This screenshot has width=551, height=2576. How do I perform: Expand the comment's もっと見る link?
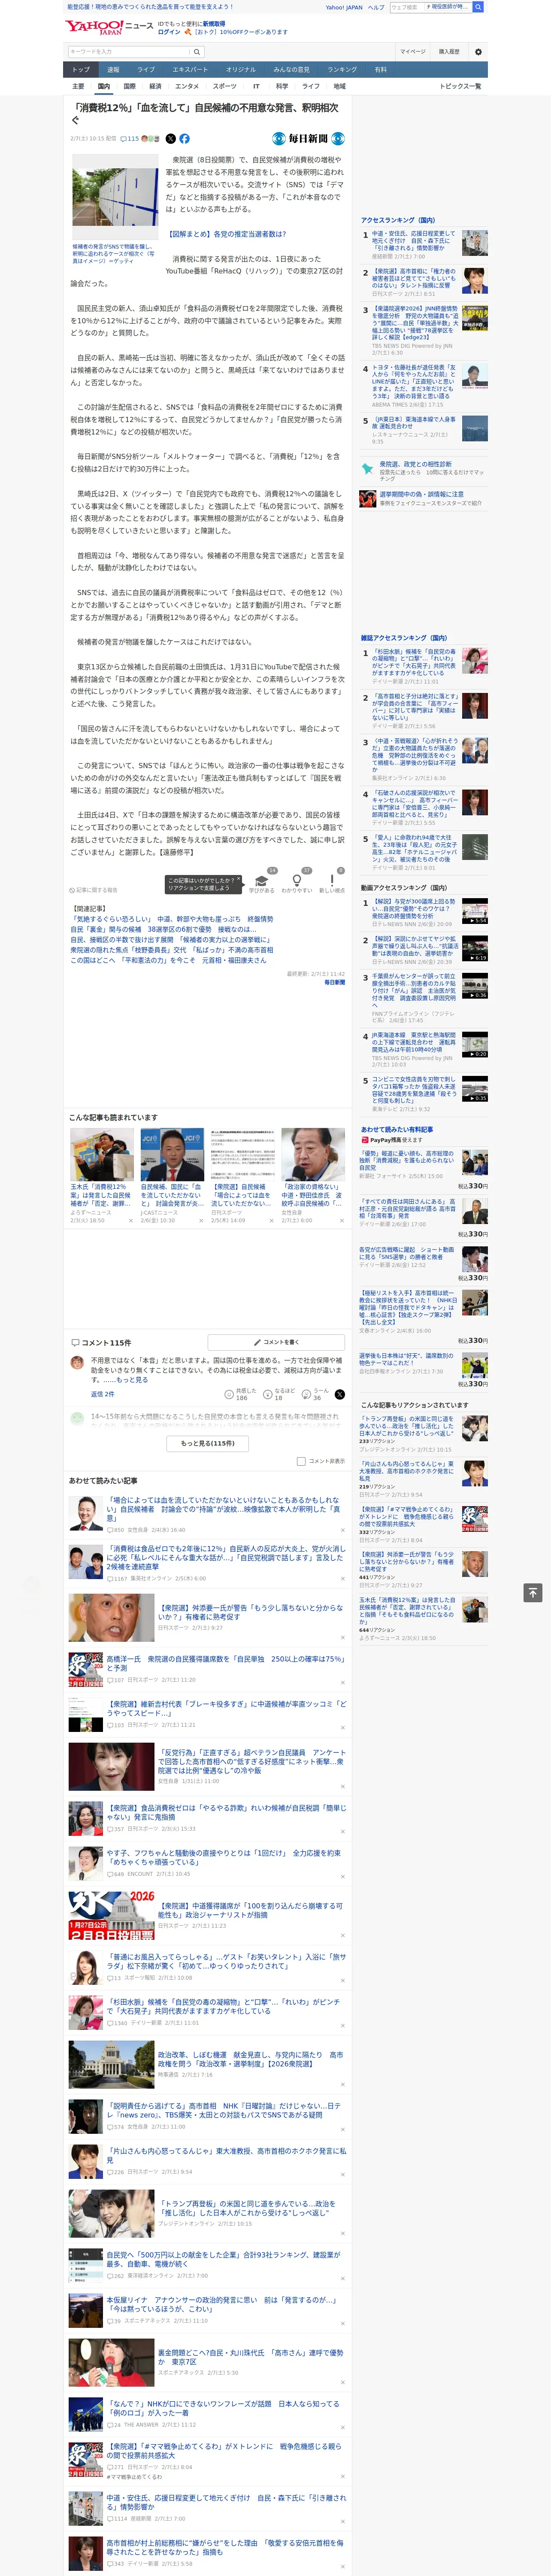click(x=132, y=1380)
